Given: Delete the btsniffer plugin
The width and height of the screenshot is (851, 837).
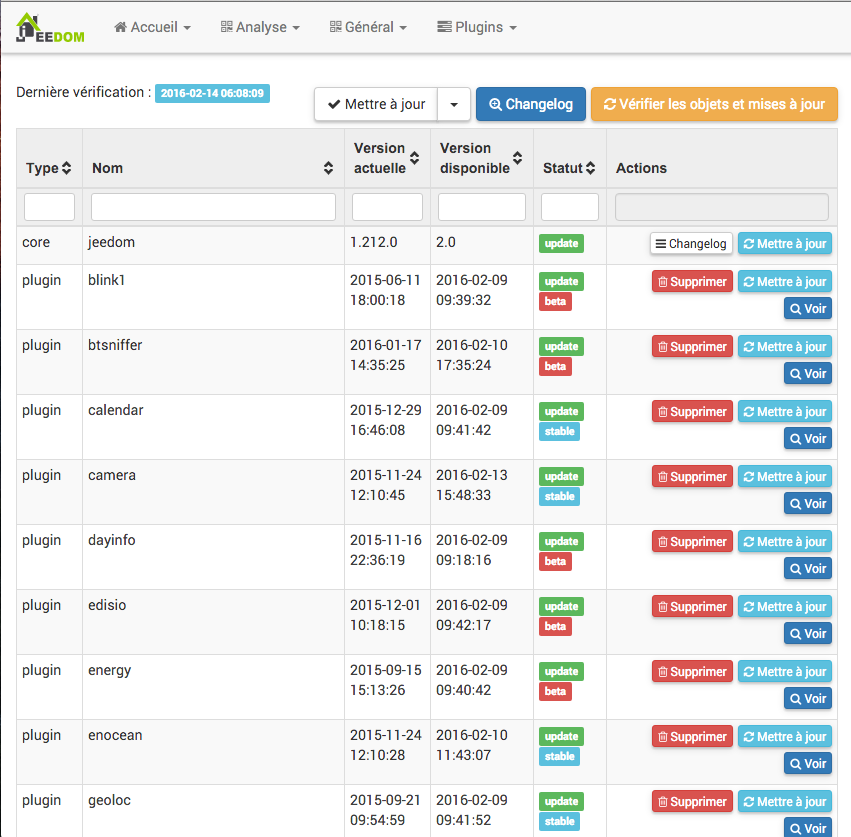Looking at the screenshot, I should [692, 346].
